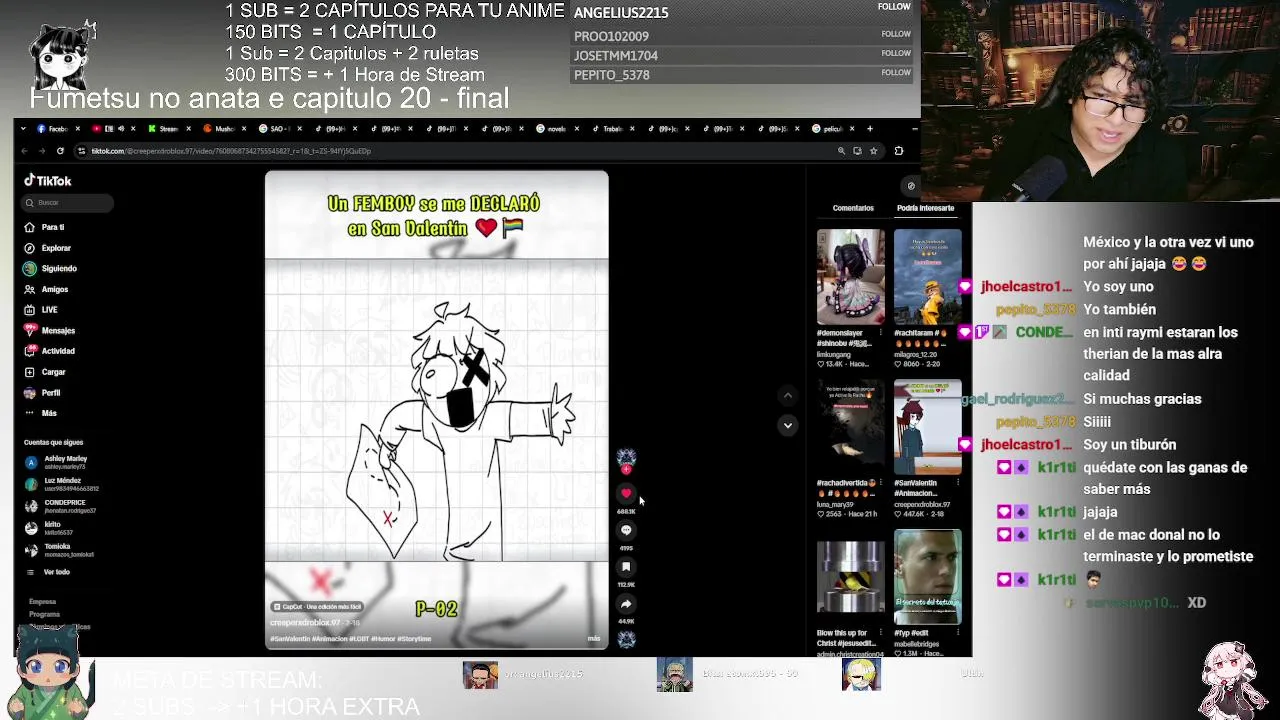
Task: Go to next video with down chevron
Action: (787, 425)
